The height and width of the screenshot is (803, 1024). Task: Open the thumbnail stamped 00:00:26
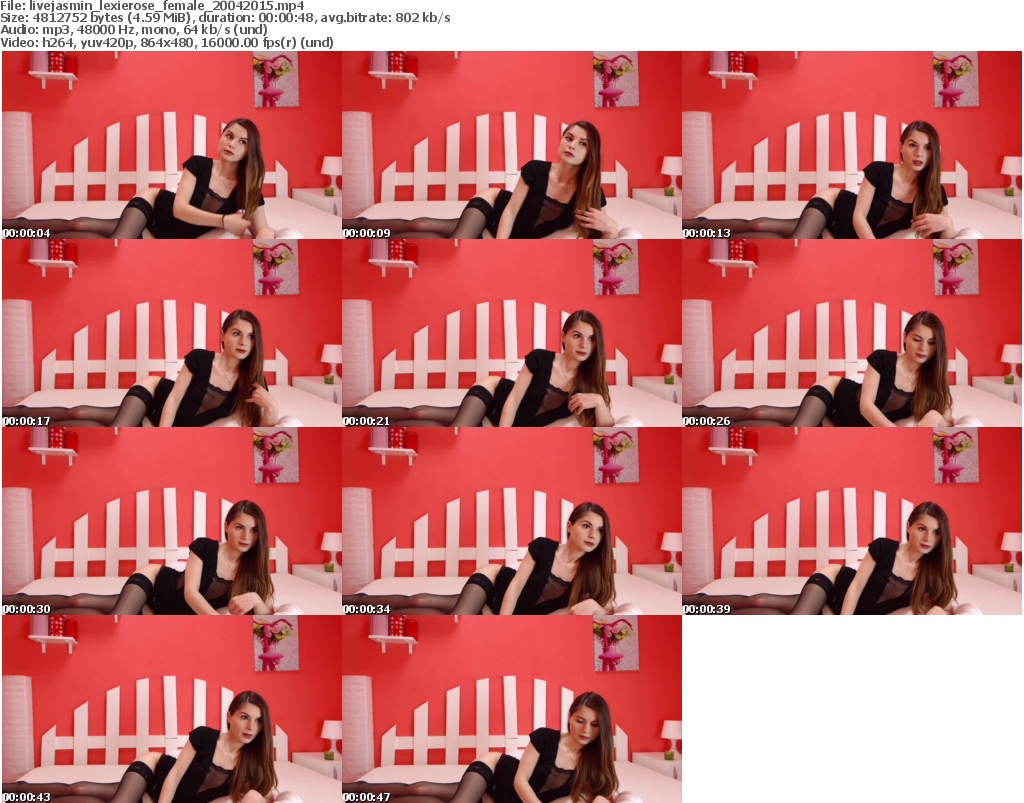852,333
